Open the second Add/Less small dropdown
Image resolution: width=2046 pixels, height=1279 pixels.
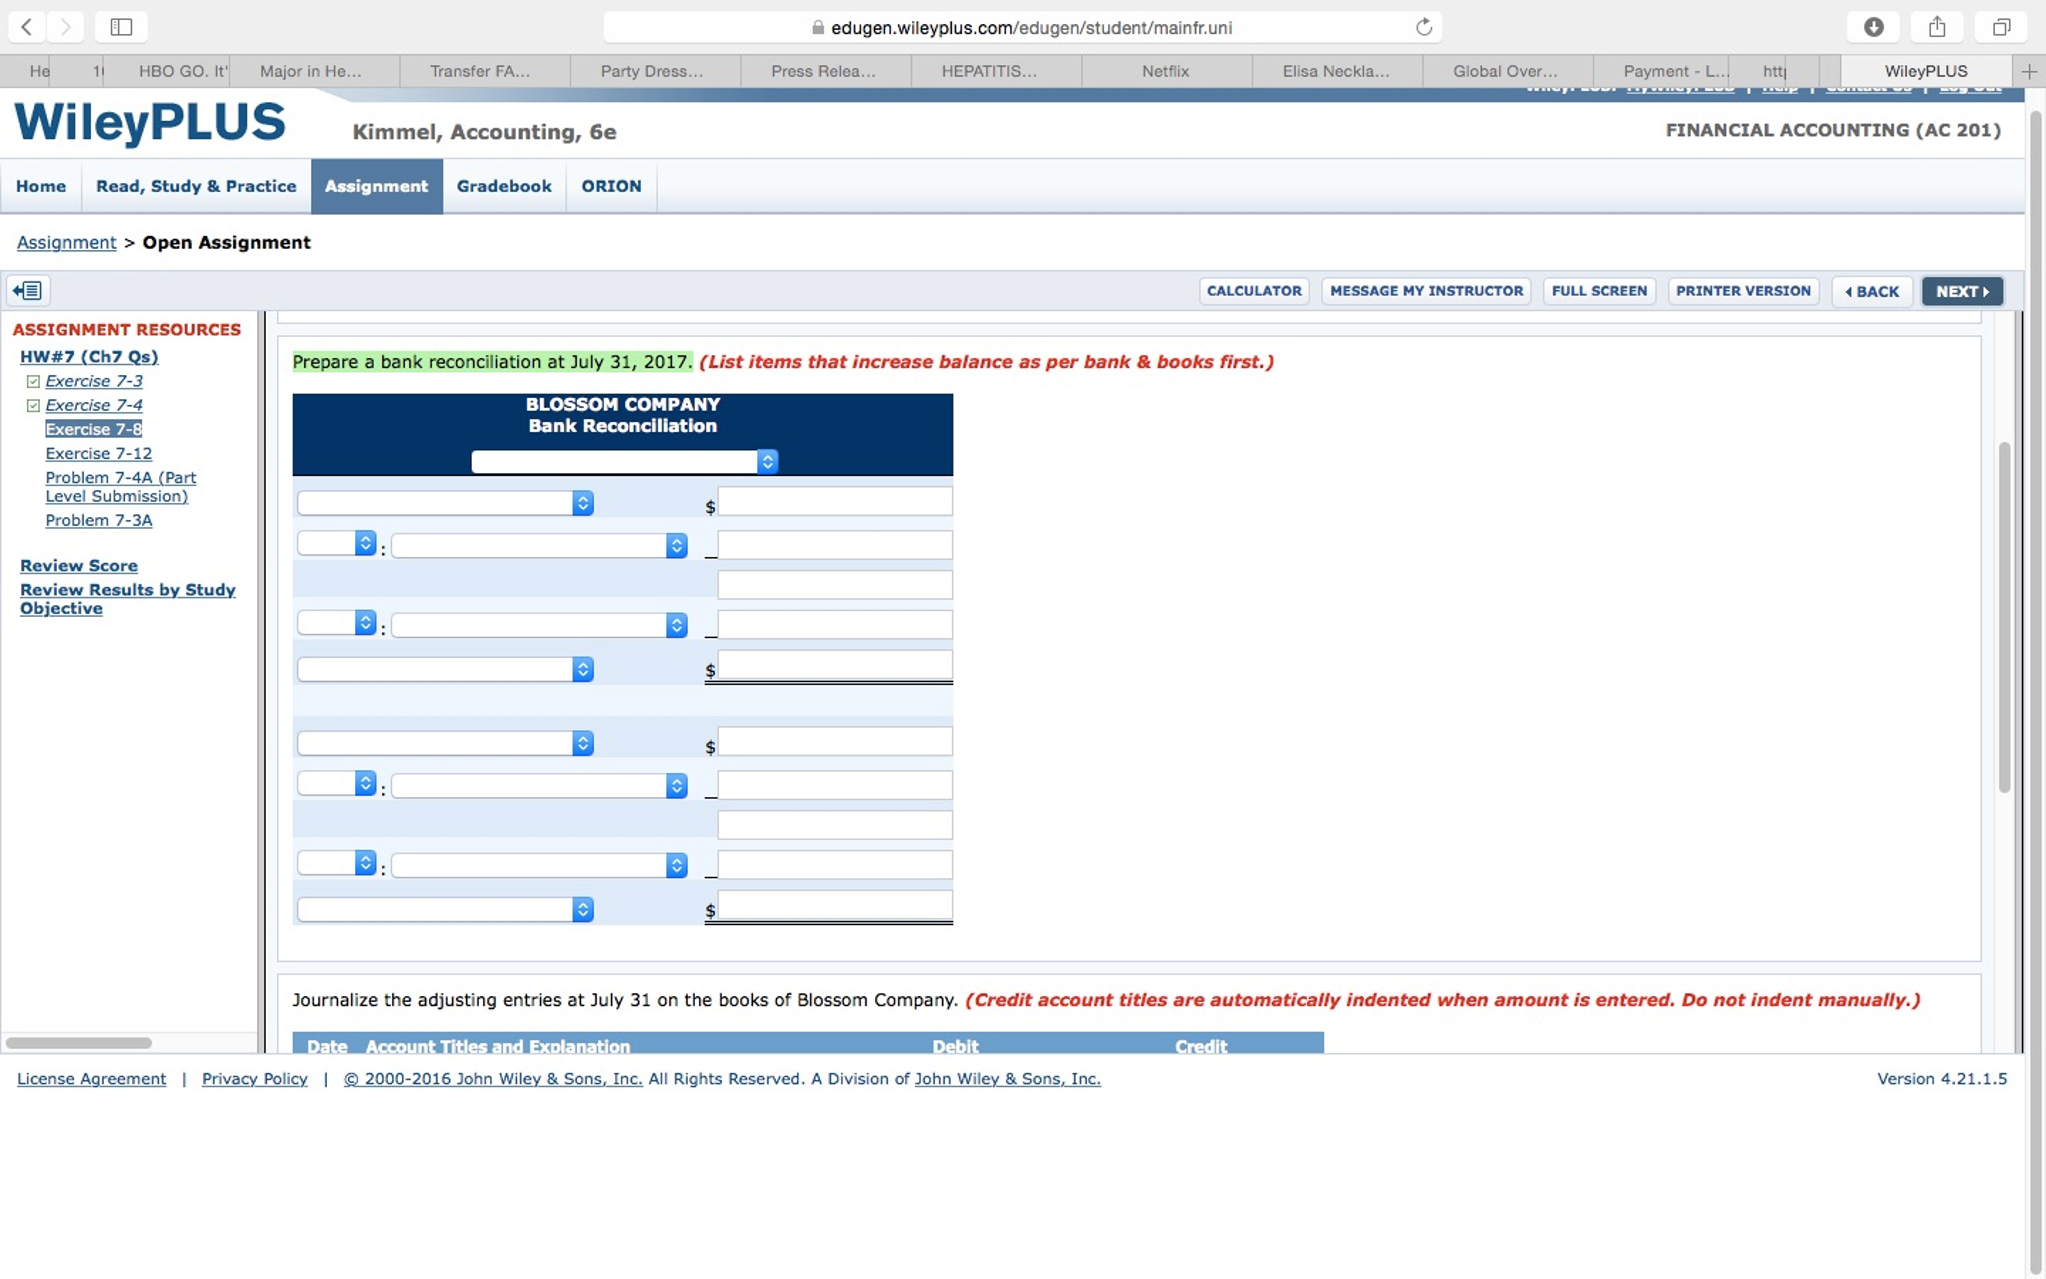(337, 623)
